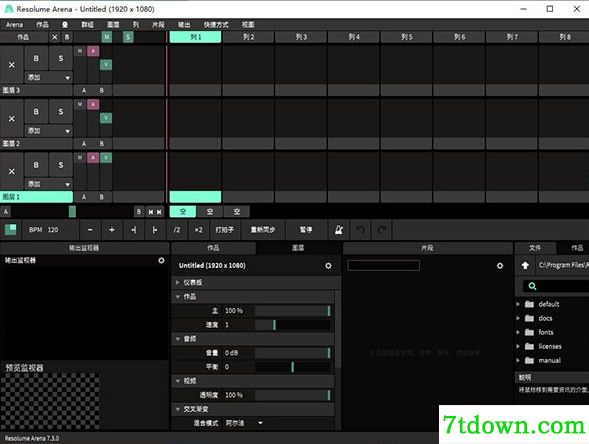Open clip panel settings gear
The height and width of the screenshot is (444, 589).
(x=500, y=266)
